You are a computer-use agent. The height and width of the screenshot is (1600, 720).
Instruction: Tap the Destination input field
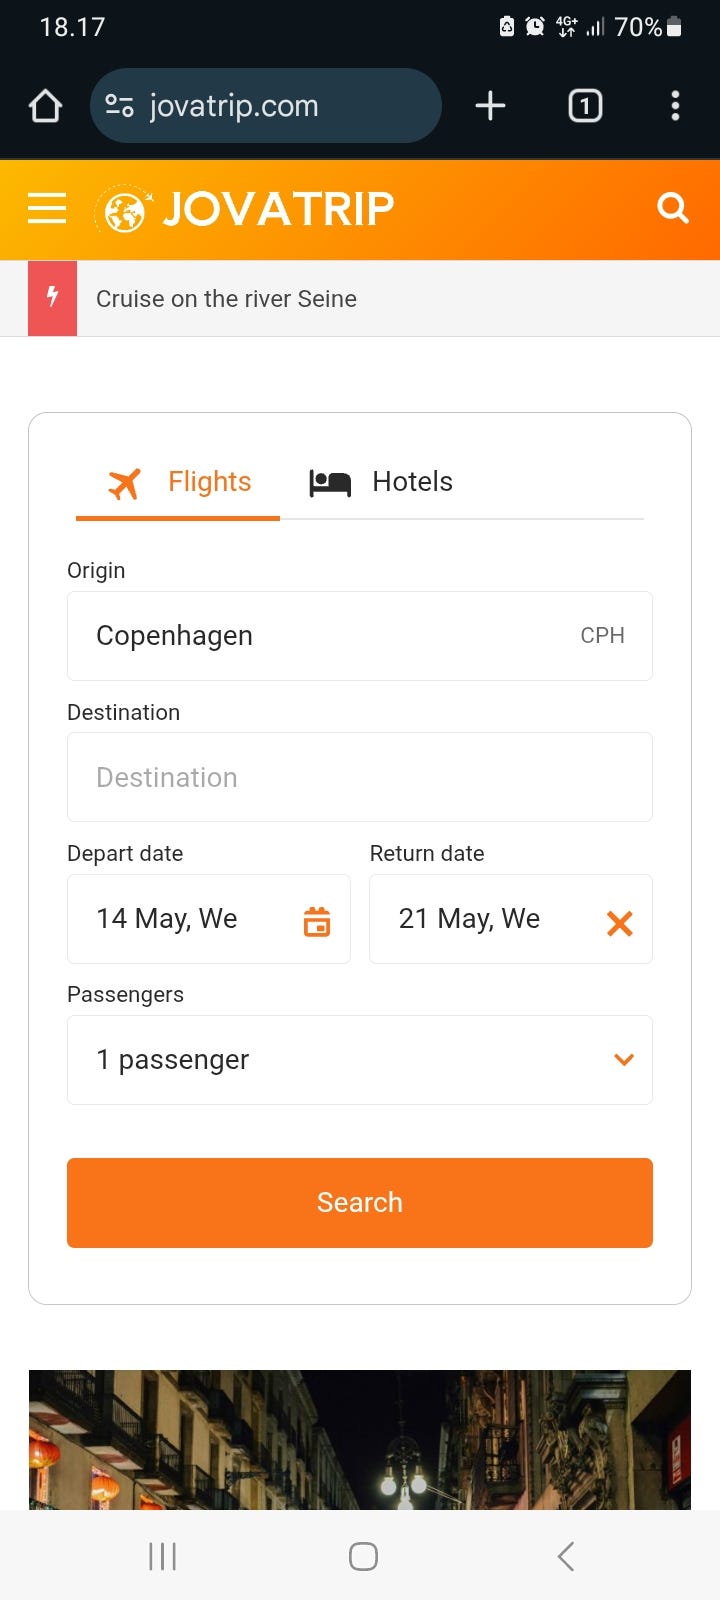click(360, 777)
